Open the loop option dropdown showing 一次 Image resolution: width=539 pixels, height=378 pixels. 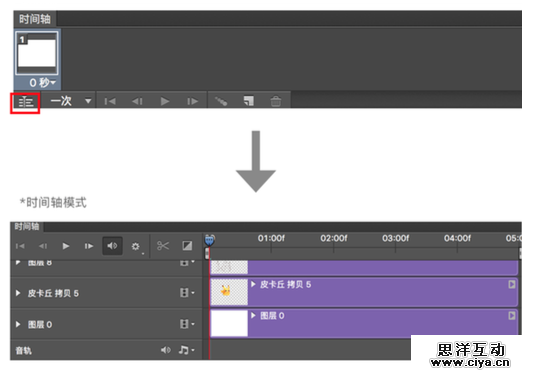click(71, 101)
